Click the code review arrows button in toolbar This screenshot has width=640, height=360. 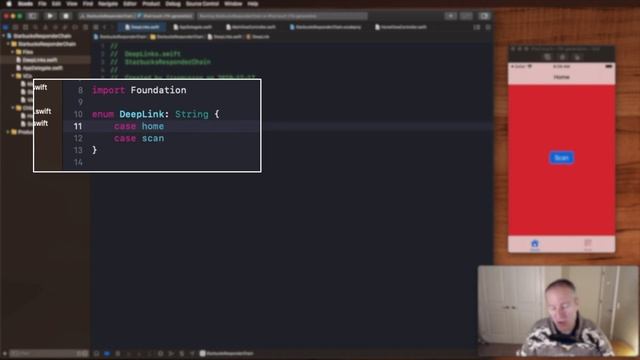click(x=466, y=16)
